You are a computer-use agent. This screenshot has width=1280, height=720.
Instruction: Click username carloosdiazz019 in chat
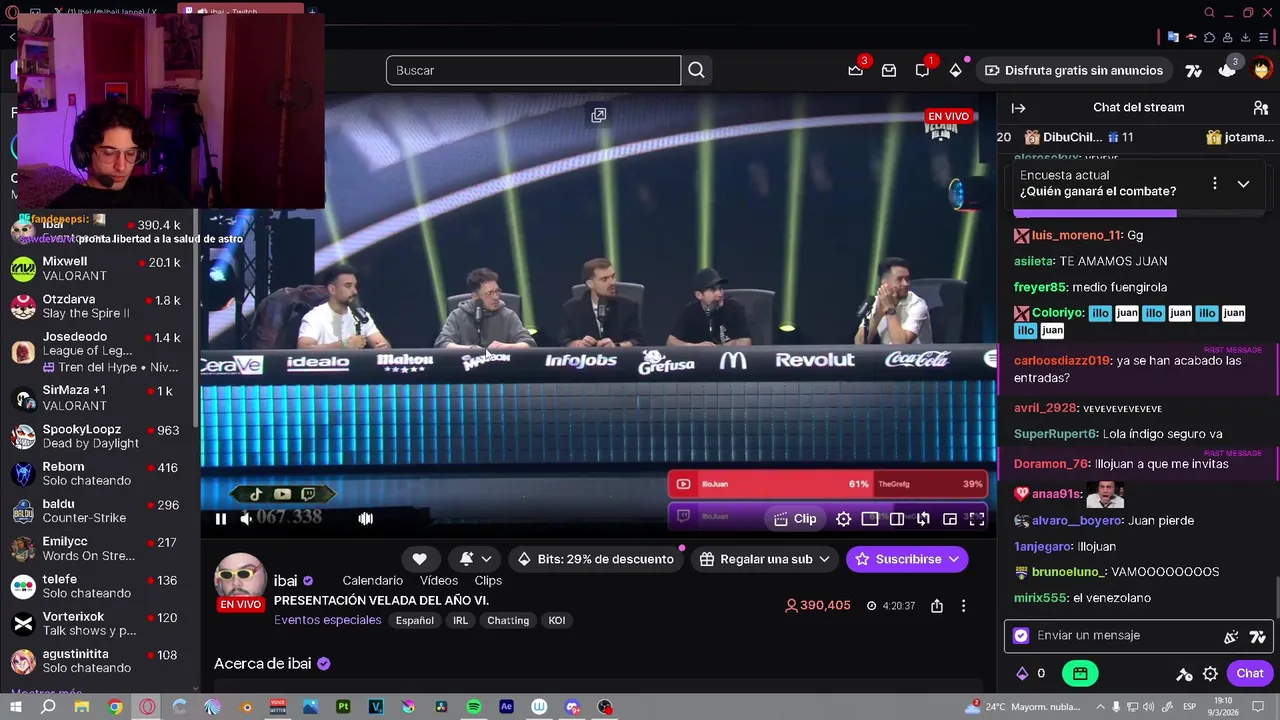click(x=1062, y=361)
